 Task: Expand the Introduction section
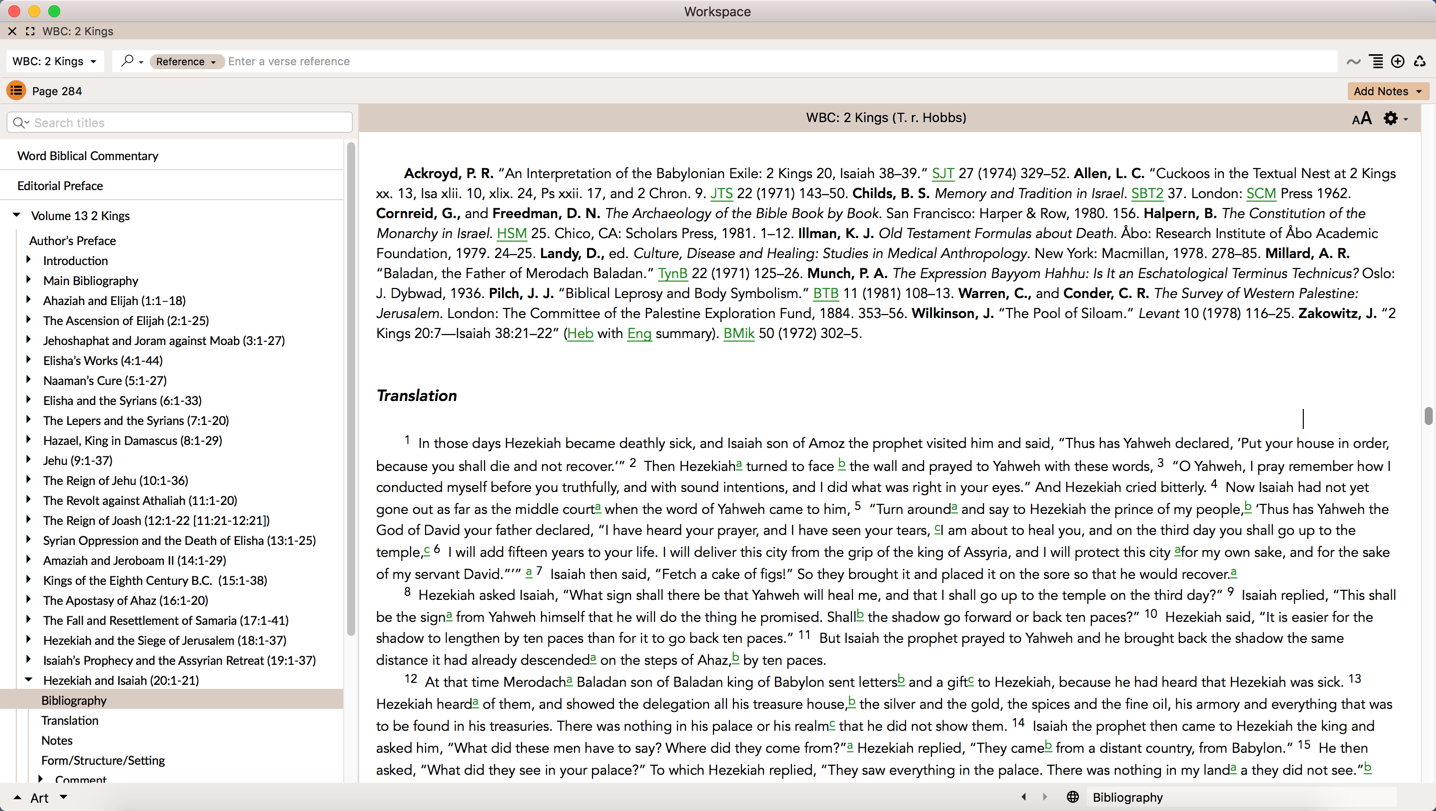point(29,260)
